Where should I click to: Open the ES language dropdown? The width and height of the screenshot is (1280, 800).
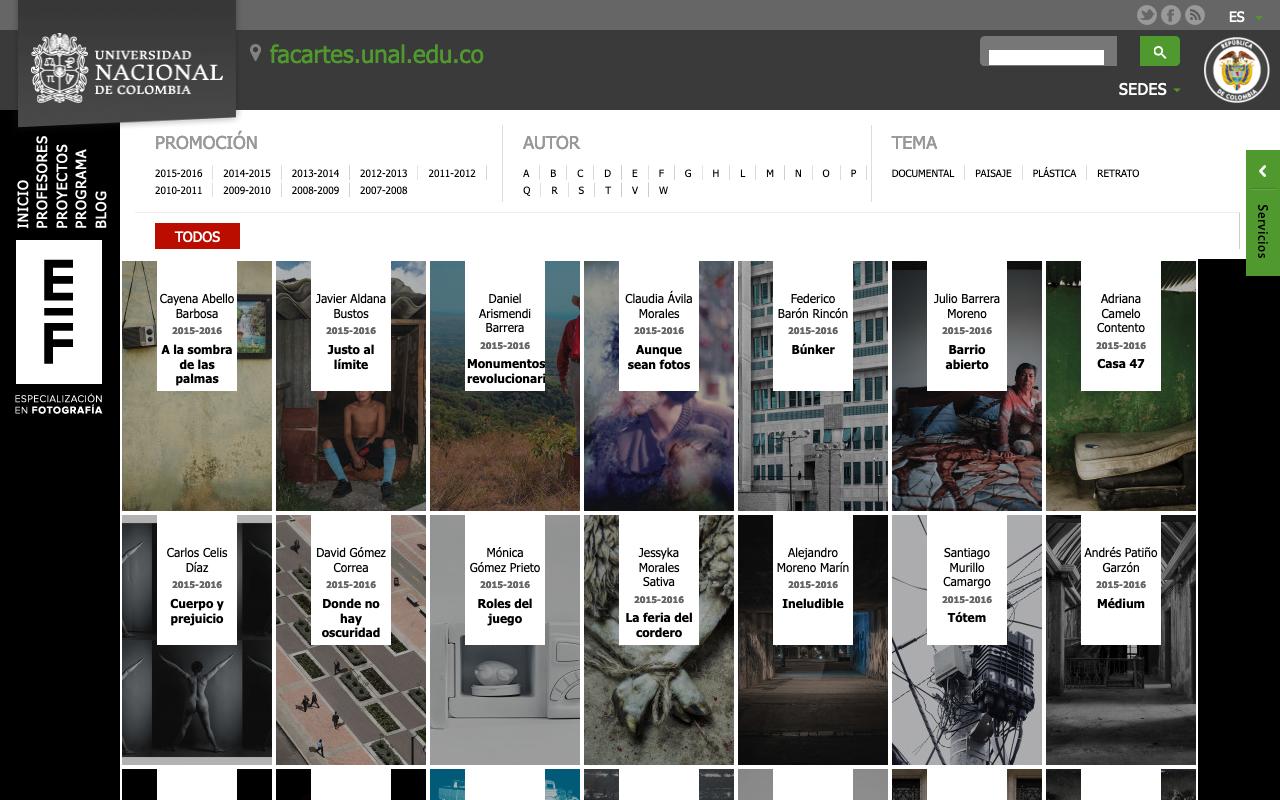point(1245,17)
